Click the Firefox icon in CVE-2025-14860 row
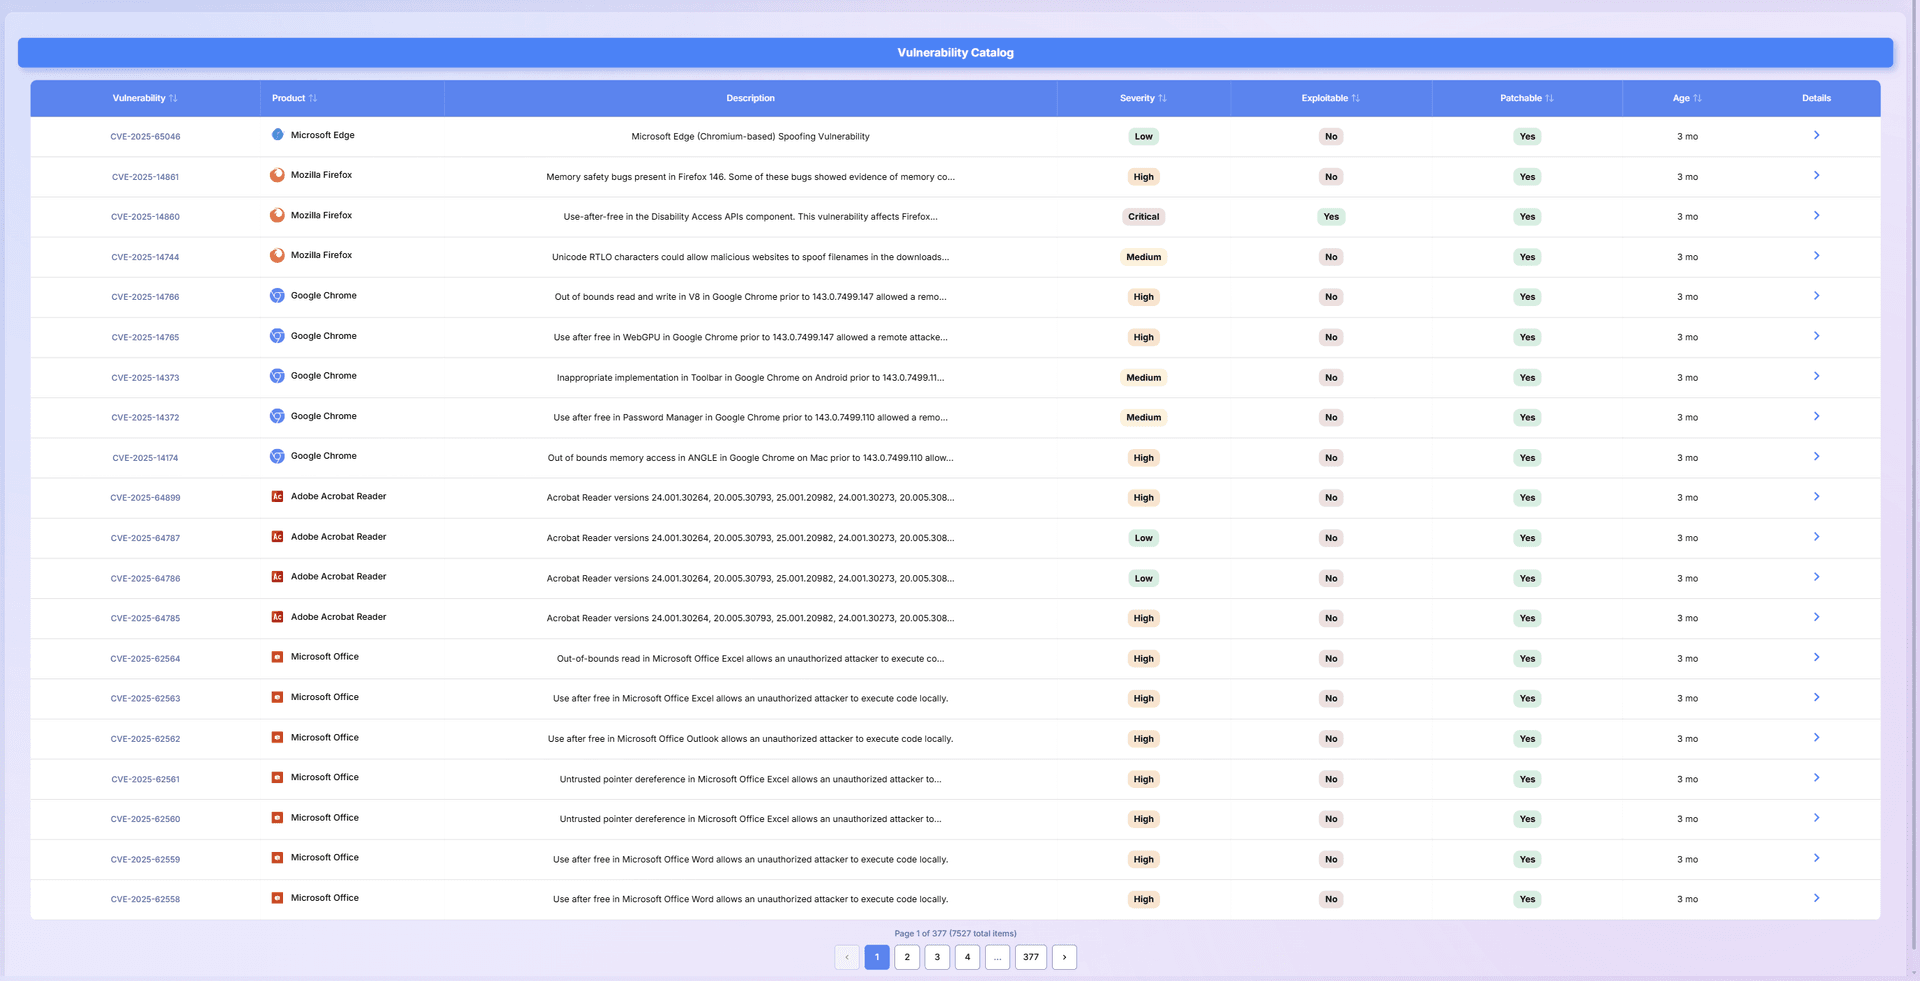 (x=277, y=215)
